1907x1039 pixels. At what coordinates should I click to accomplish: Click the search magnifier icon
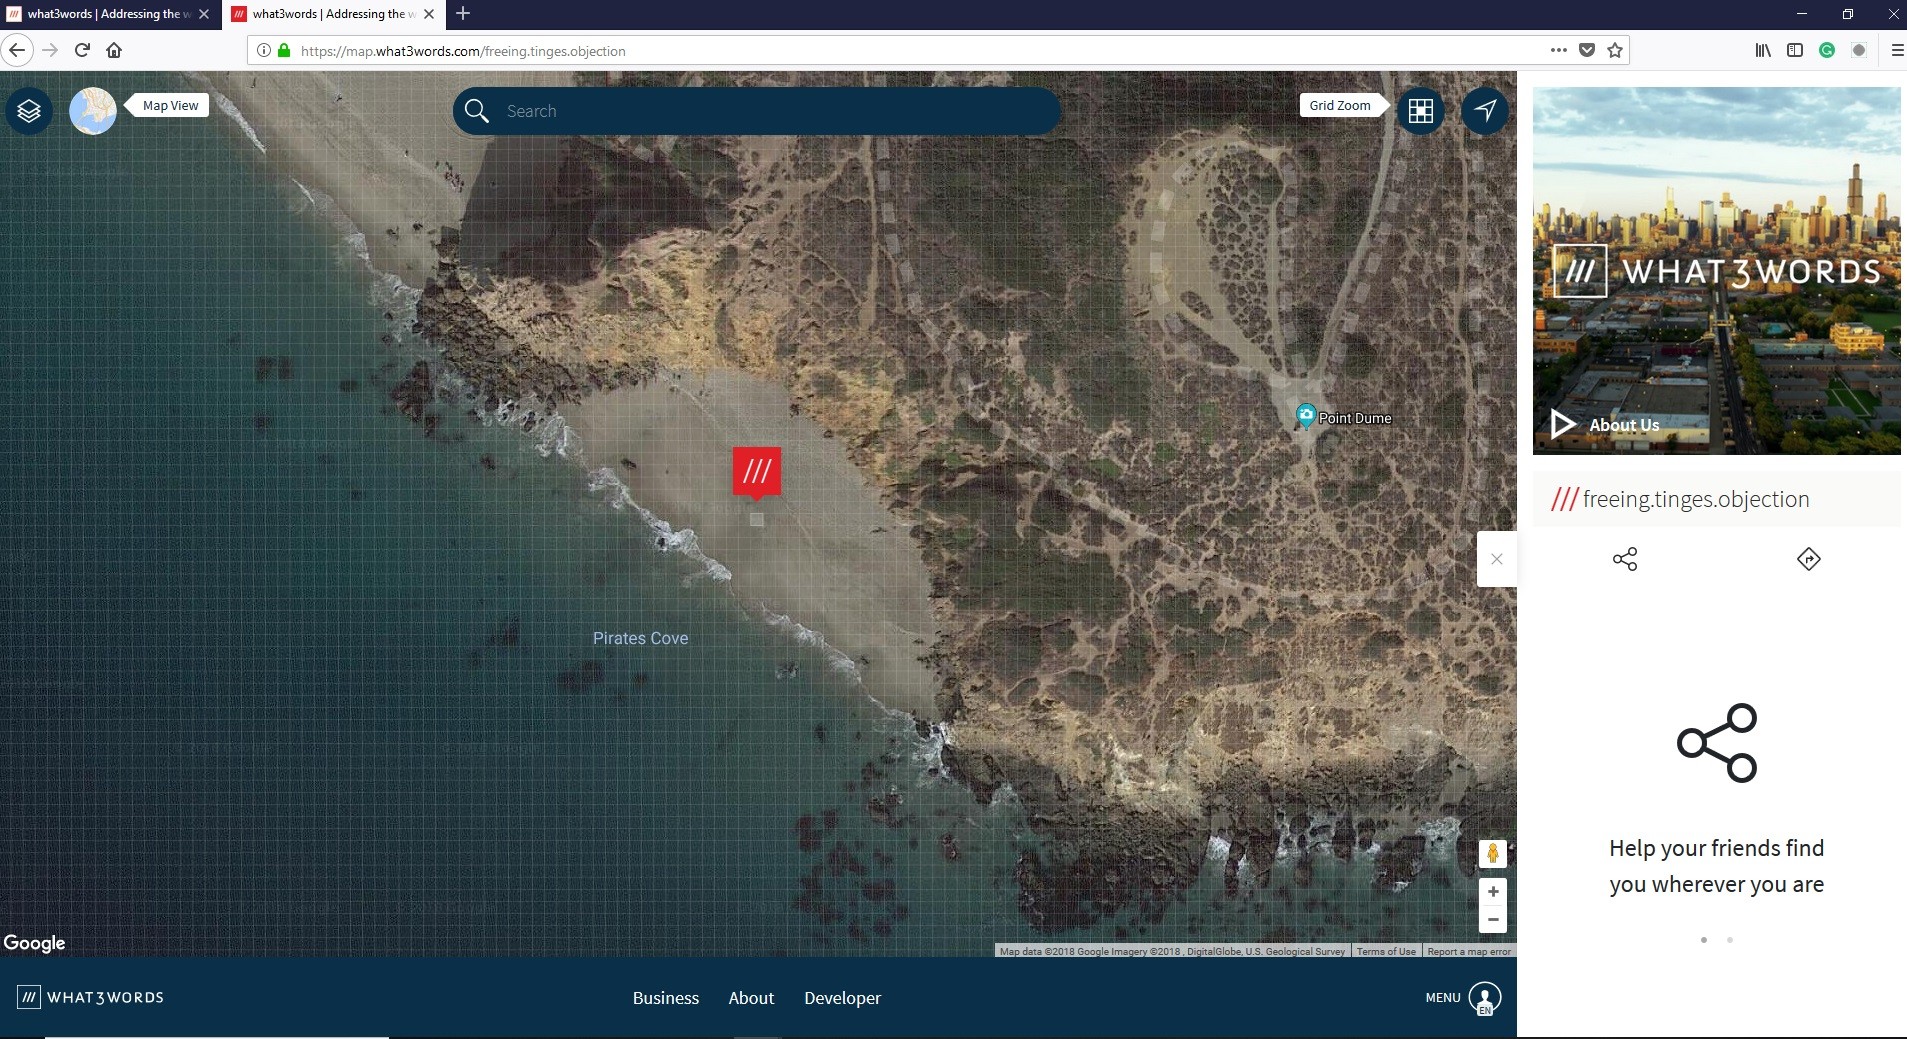click(x=477, y=111)
